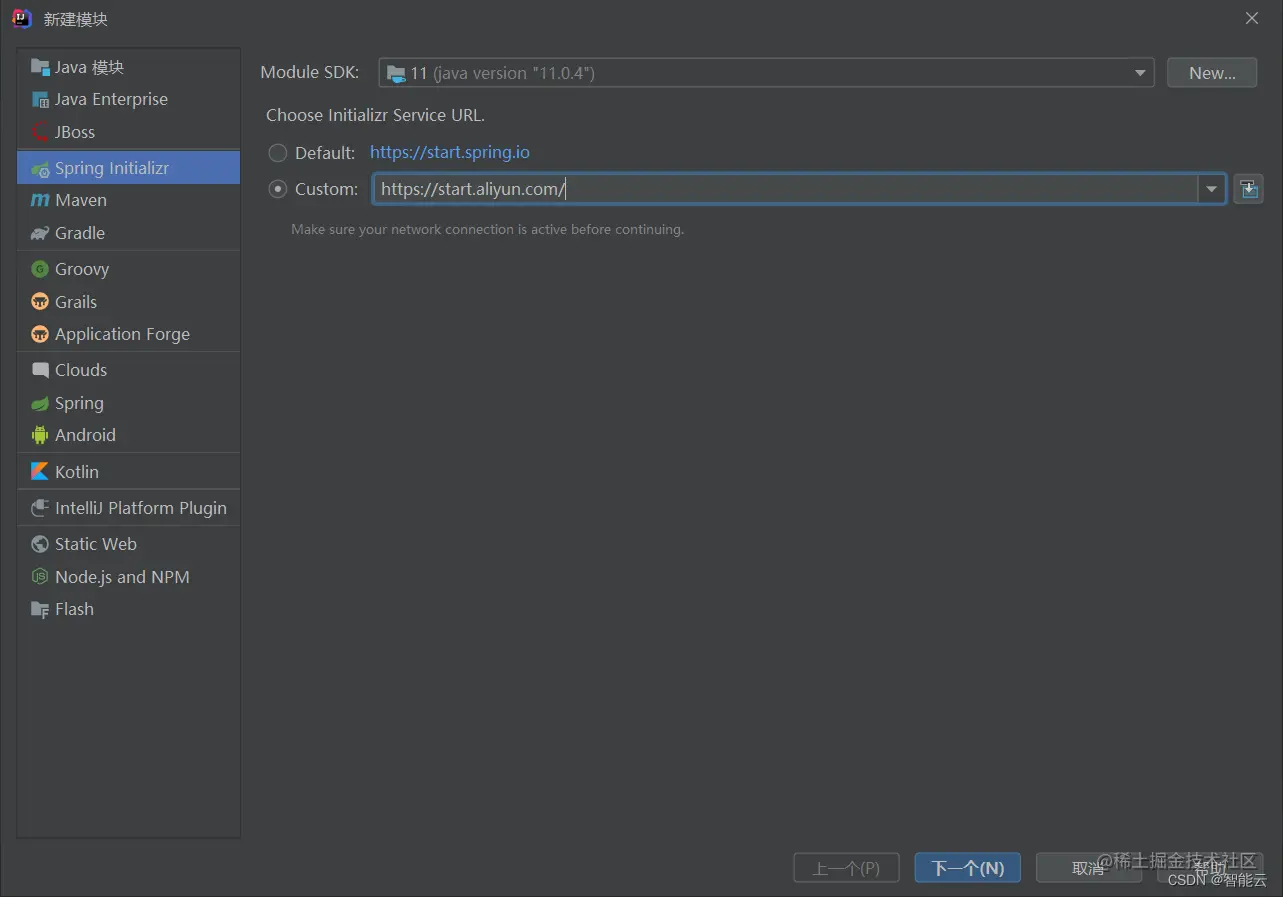Select the Default service URL radio button
1283x897 pixels.
(278, 153)
